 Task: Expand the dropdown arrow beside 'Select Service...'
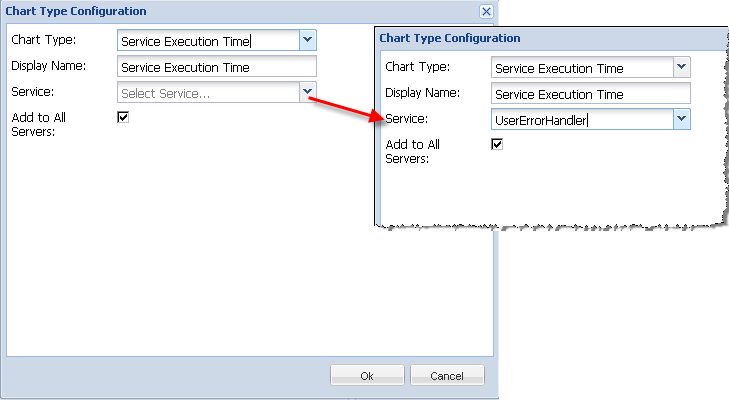307,93
